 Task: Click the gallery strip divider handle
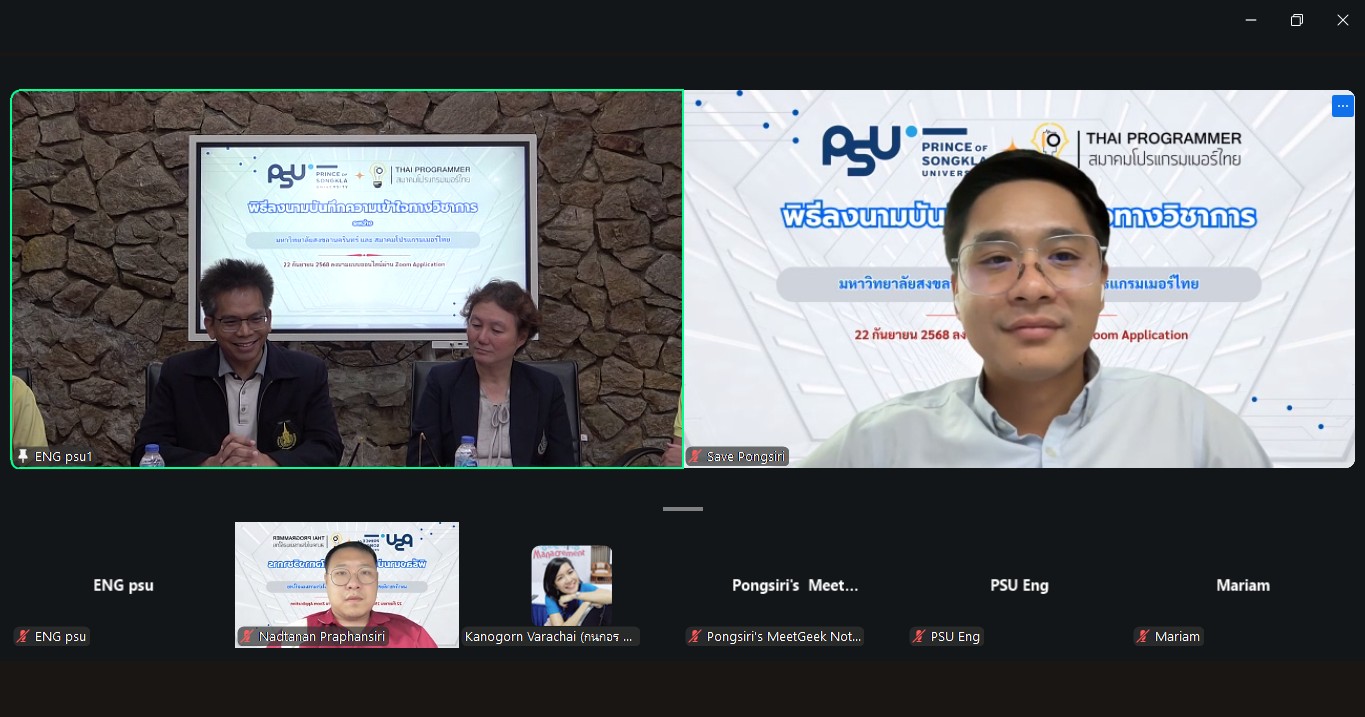tap(683, 509)
